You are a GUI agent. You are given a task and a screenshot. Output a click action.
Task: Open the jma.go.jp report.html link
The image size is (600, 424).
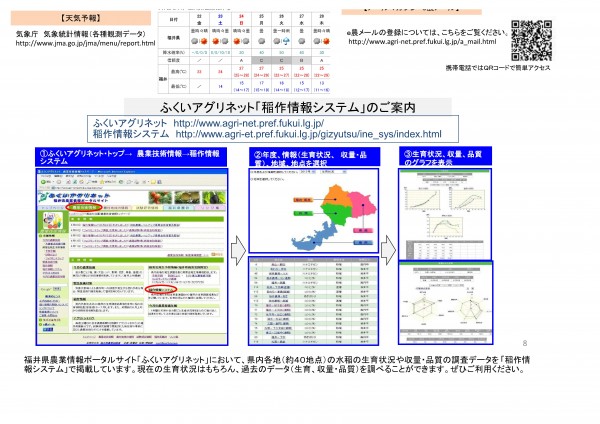85,43
